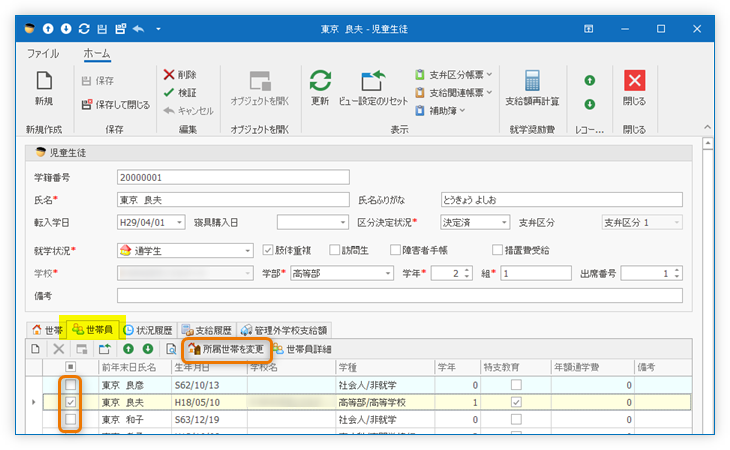730x450 pixels.
Task: Click the 所属世帯を変更 button
Action: click(226, 349)
